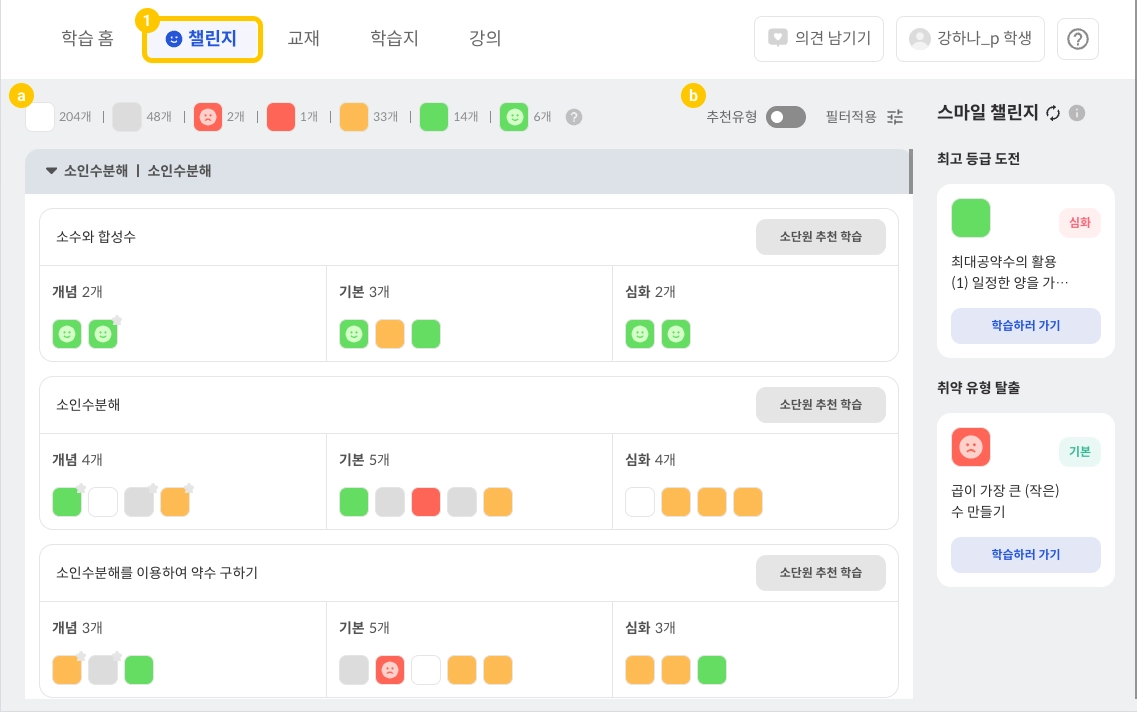The width and height of the screenshot is (1137, 712).
Task: Click the filter settings sliders icon
Action: click(x=895, y=117)
